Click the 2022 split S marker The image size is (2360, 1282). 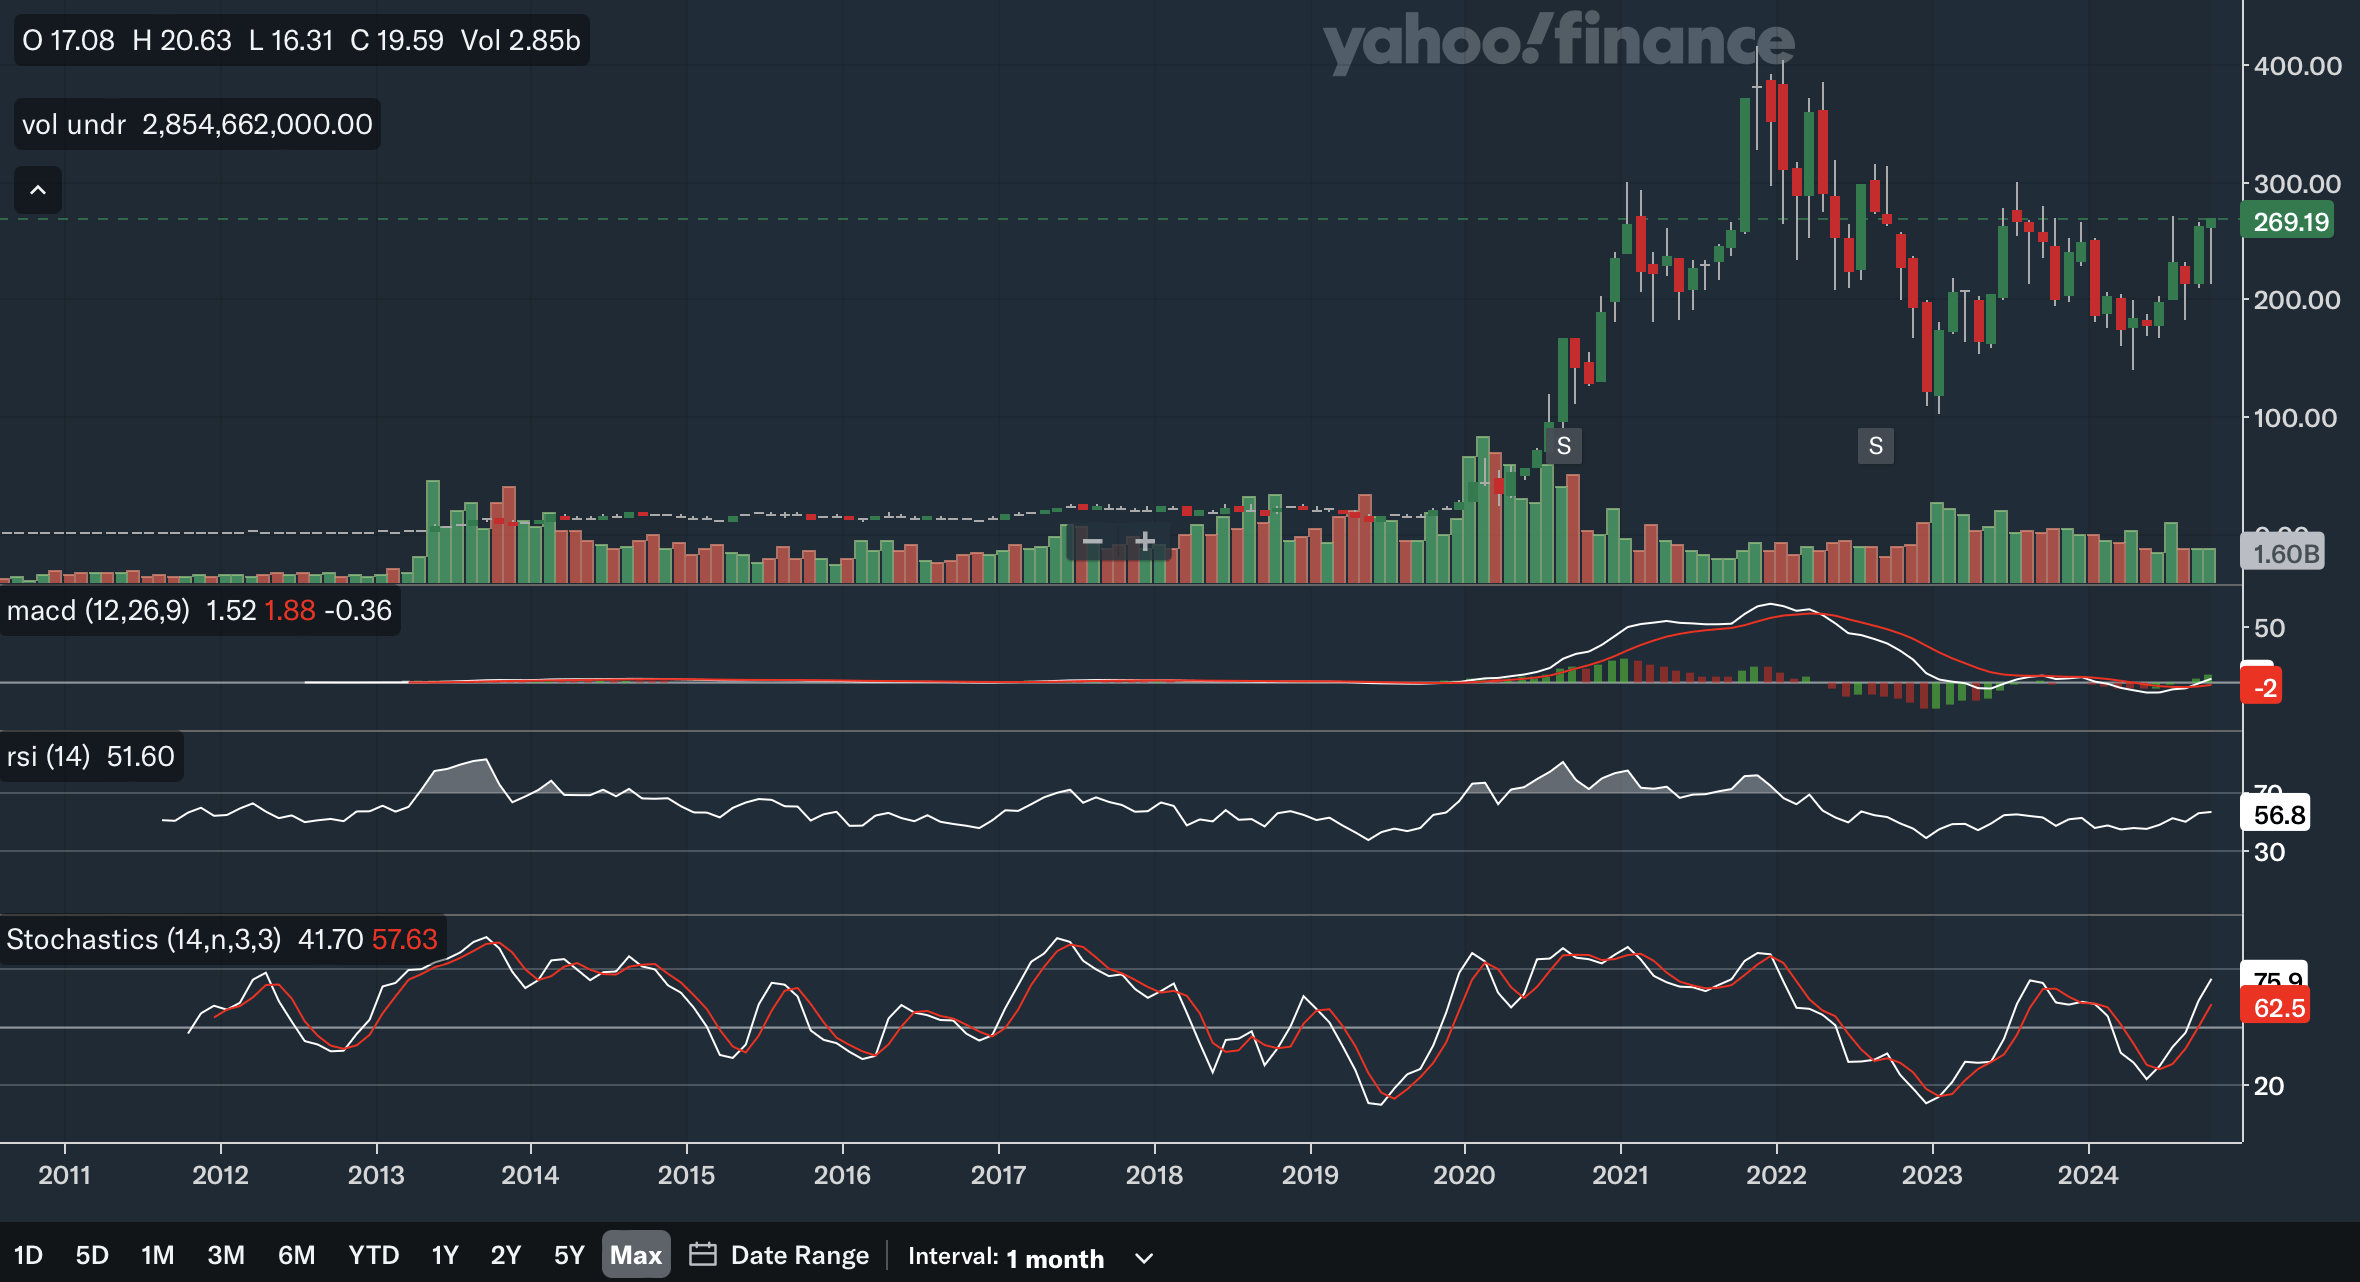[x=1876, y=446]
